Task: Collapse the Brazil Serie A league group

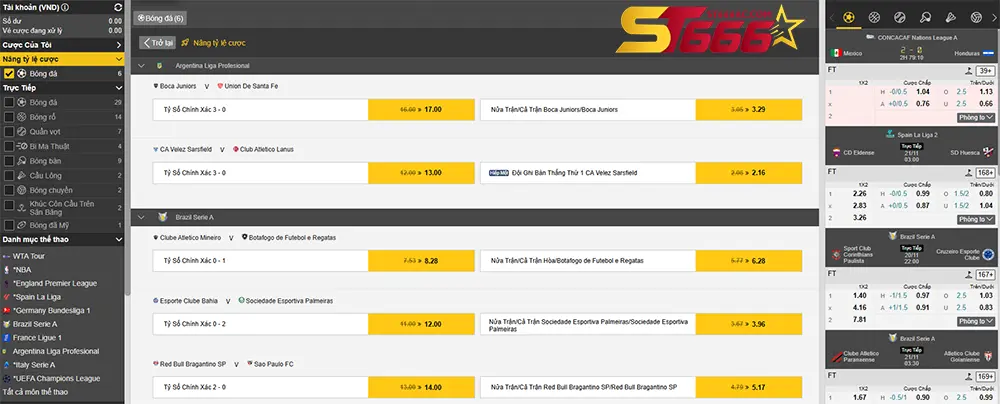Action: point(141,218)
